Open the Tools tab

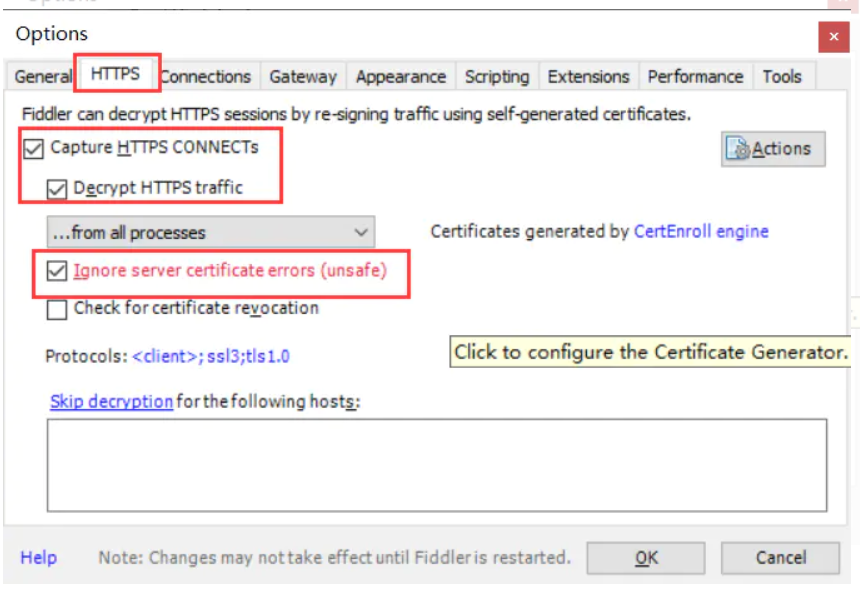[x=782, y=76]
